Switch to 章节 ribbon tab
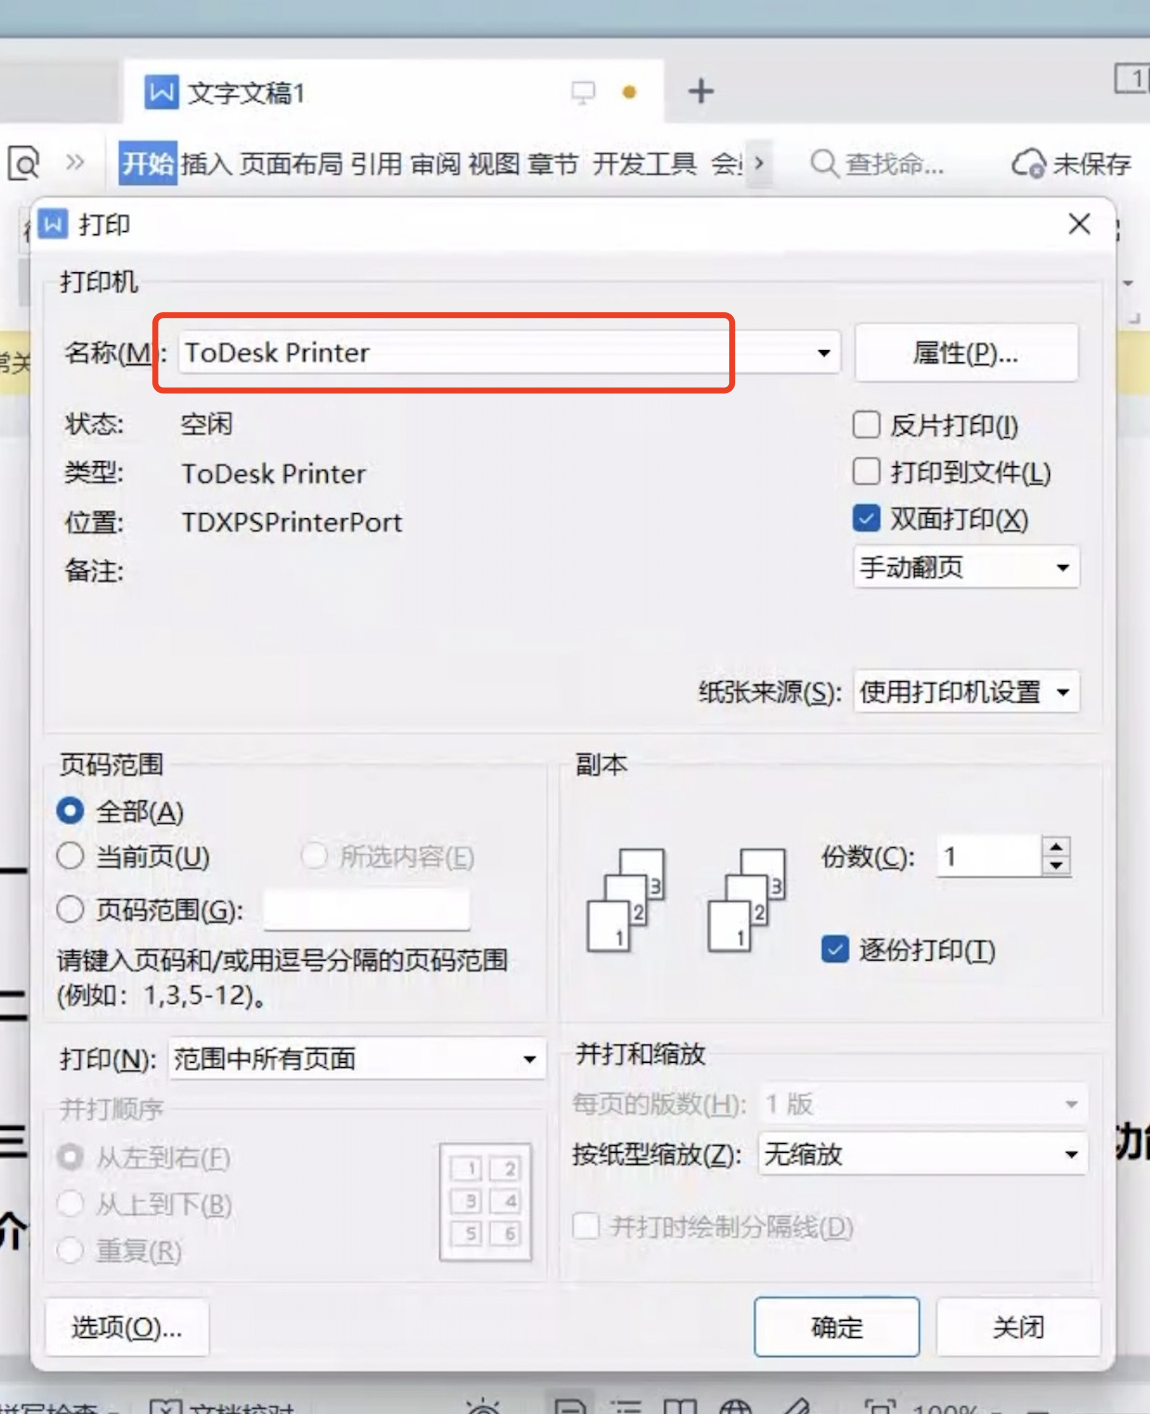 click(x=553, y=163)
